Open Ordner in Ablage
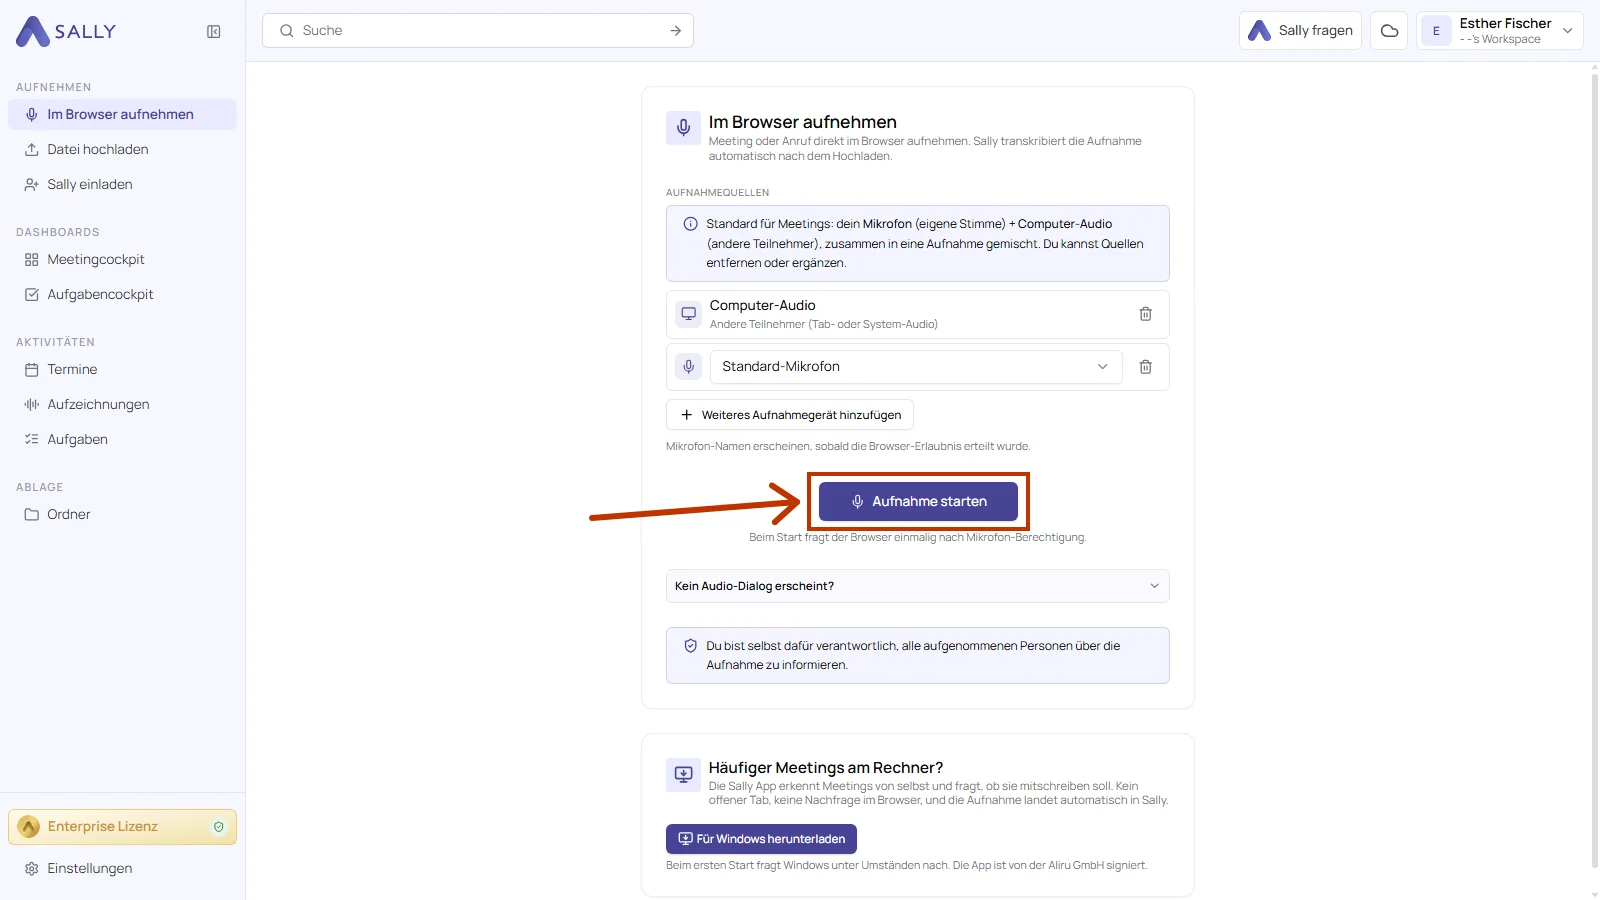The width and height of the screenshot is (1600, 900). point(122,514)
